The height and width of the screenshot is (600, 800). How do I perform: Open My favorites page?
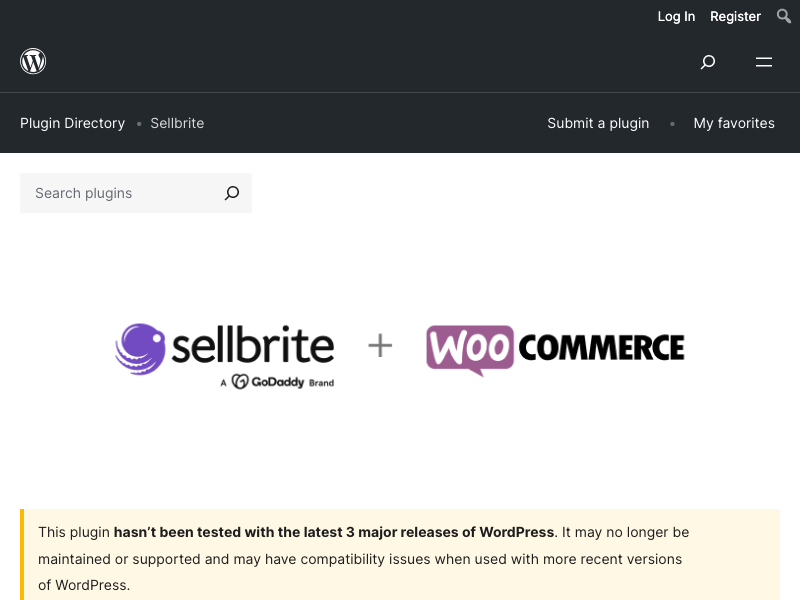(x=734, y=123)
